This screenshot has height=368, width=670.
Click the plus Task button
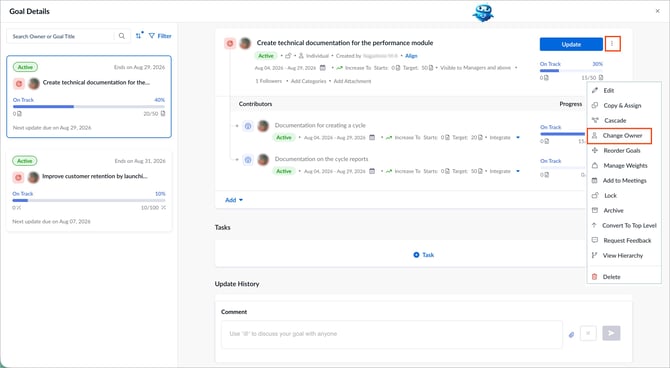[x=423, y=255]
